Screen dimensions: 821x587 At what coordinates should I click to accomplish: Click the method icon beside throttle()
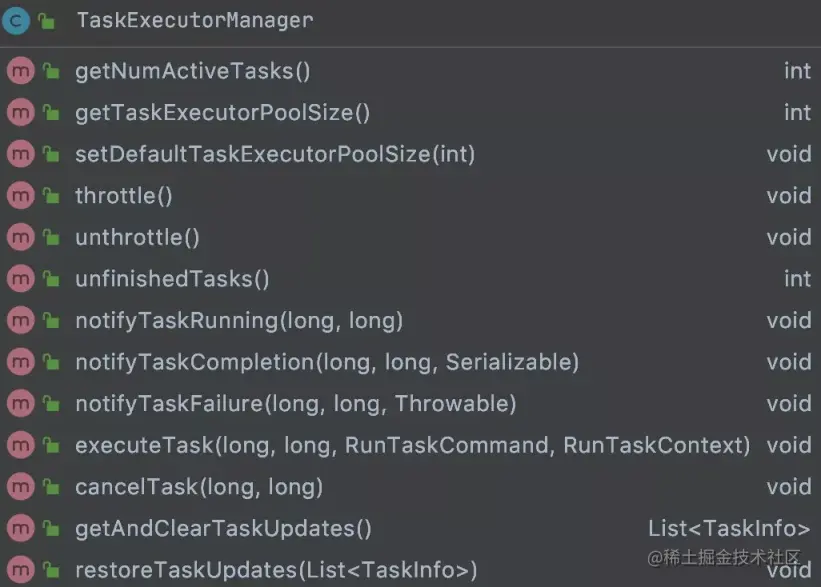click(20, 196)
